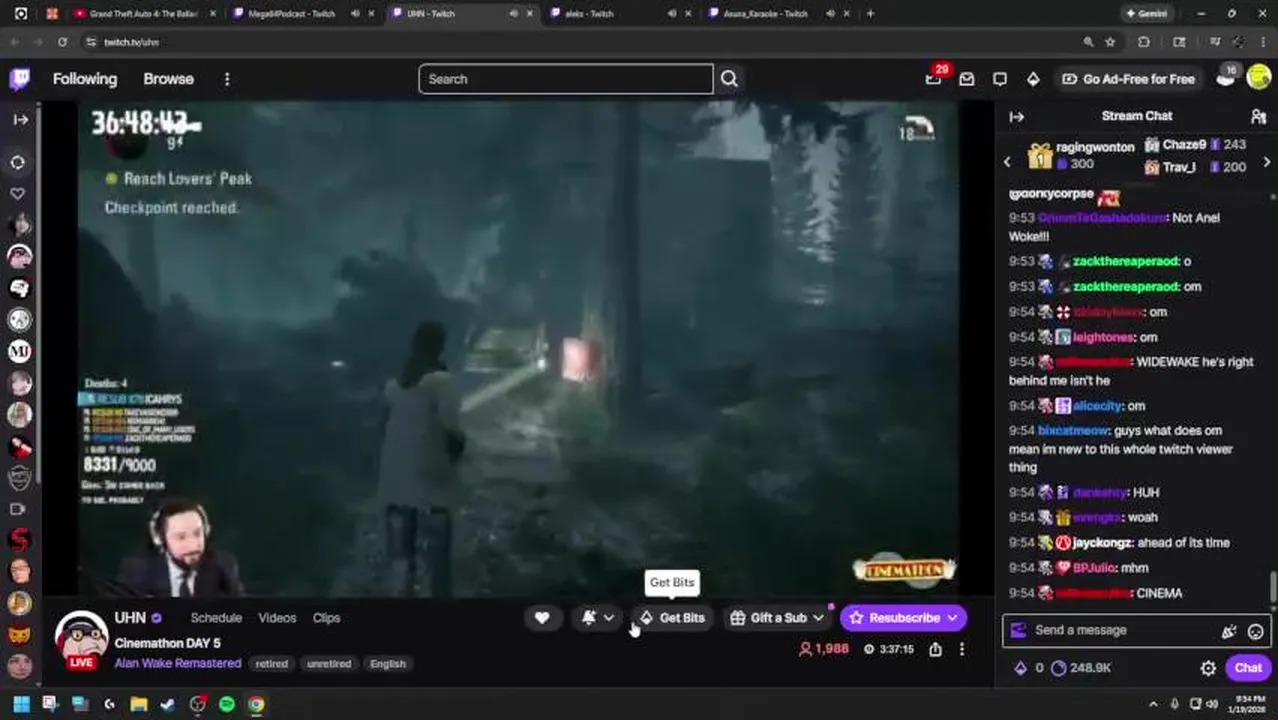The image size is (1278, 720).
Task: Open the channel Schedule tab
Action: 216,618
